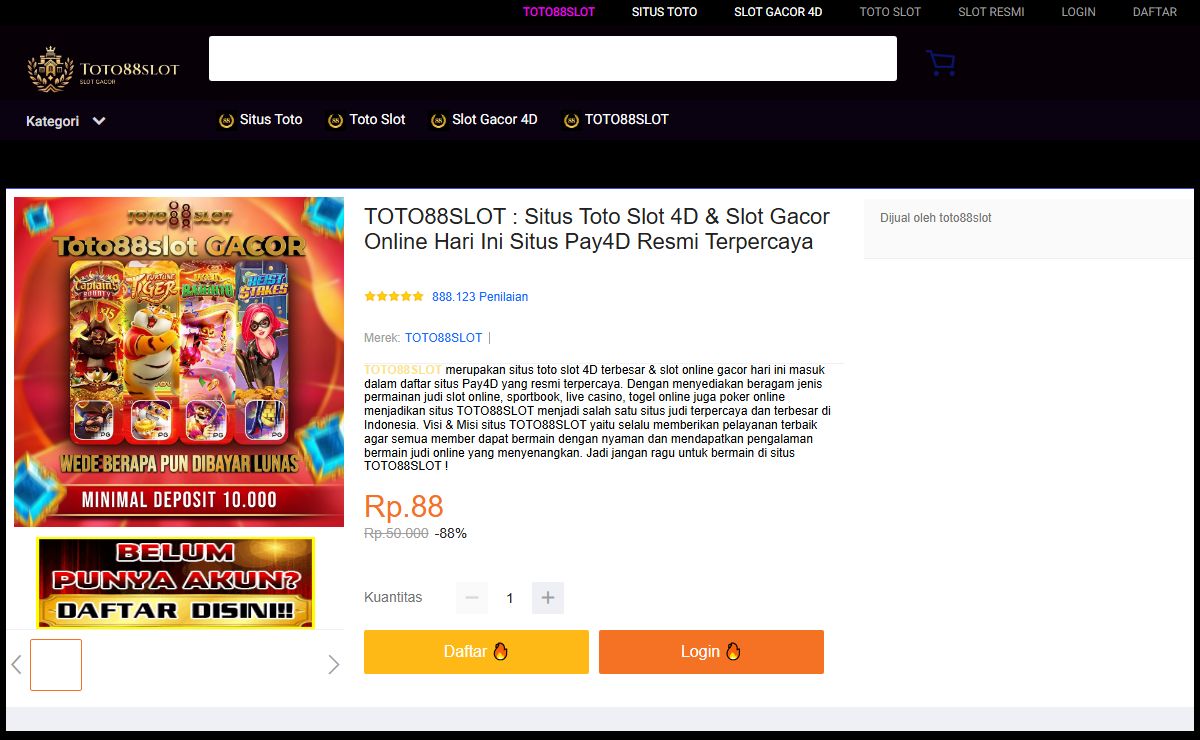1200x740 pixels.
Task: Click the Rp.88 price text
Action: [404, 507]
